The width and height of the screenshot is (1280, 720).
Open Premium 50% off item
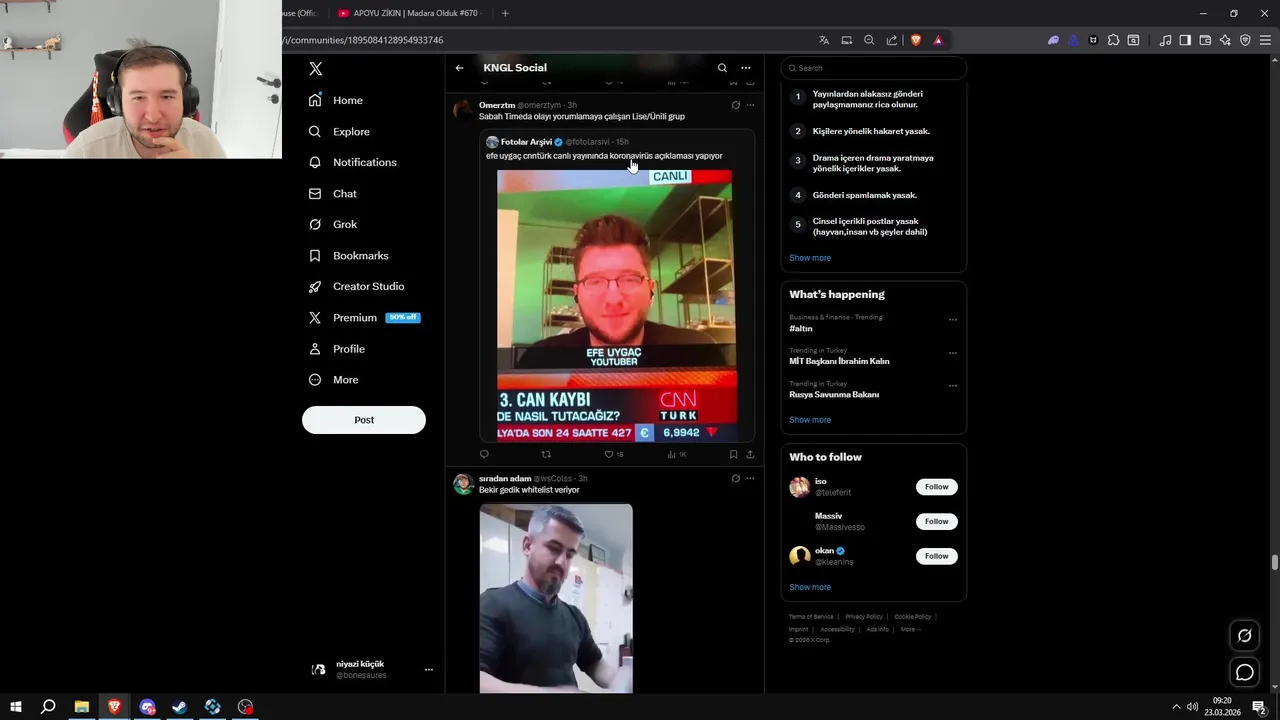coord(364,317)
